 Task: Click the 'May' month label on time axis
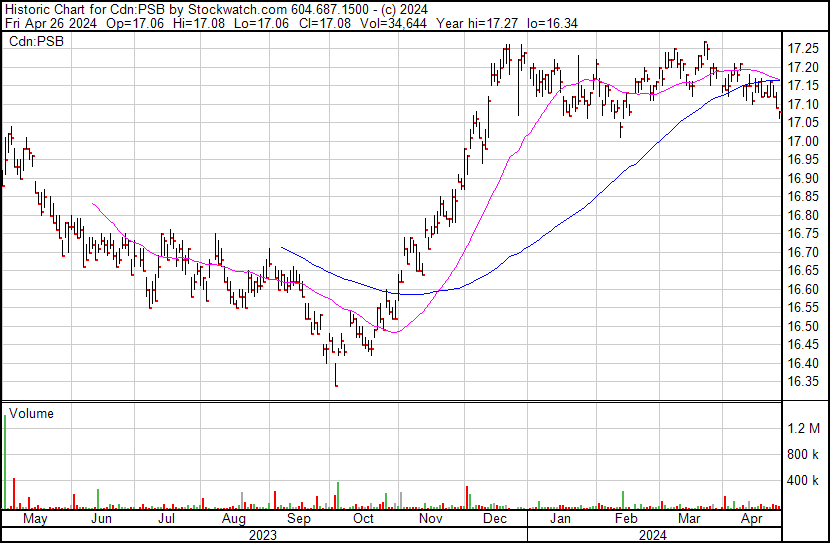point(35,519)
